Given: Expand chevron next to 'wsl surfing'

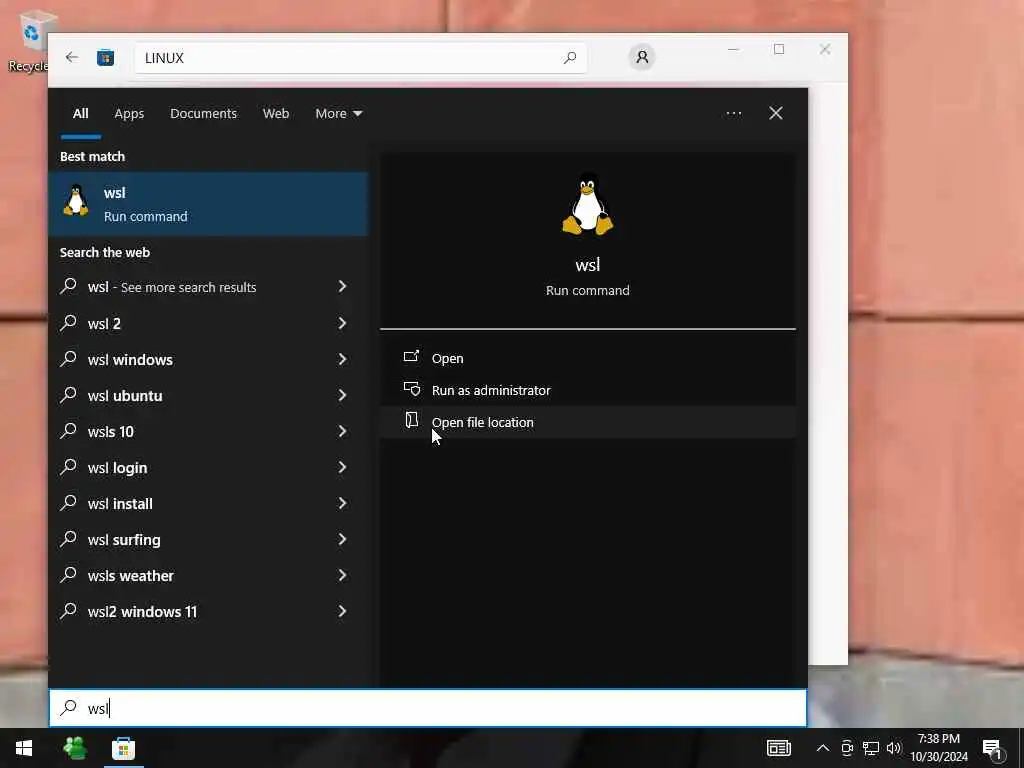Looking at the screenshot, I should (342, 539).
